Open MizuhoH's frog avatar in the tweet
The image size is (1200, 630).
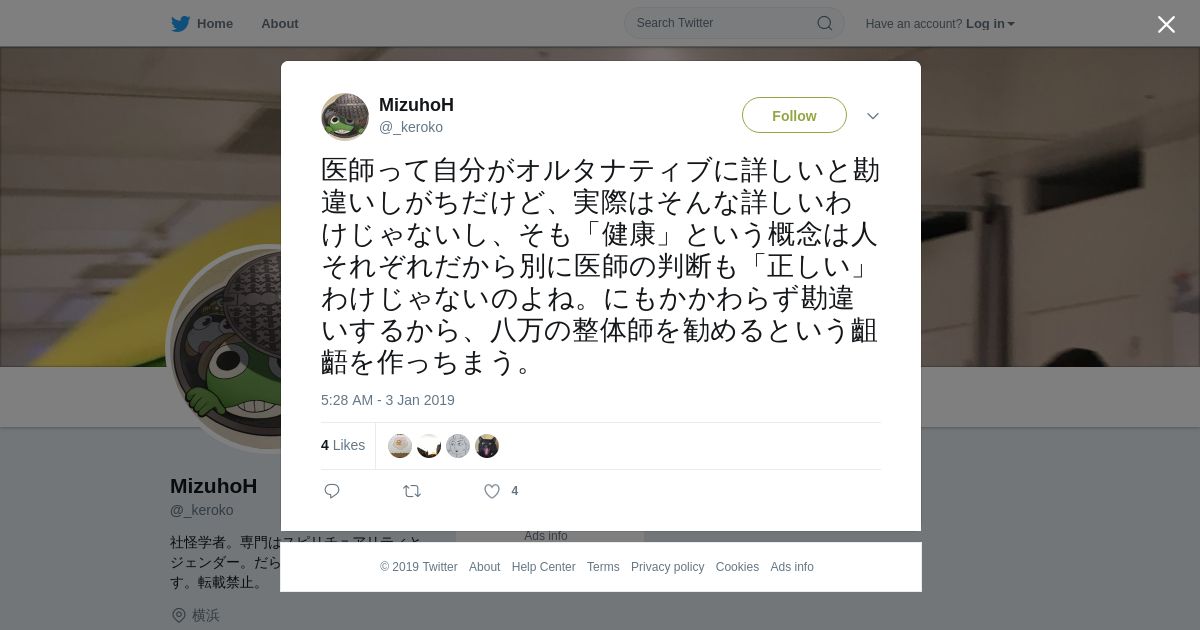(345, 116)
